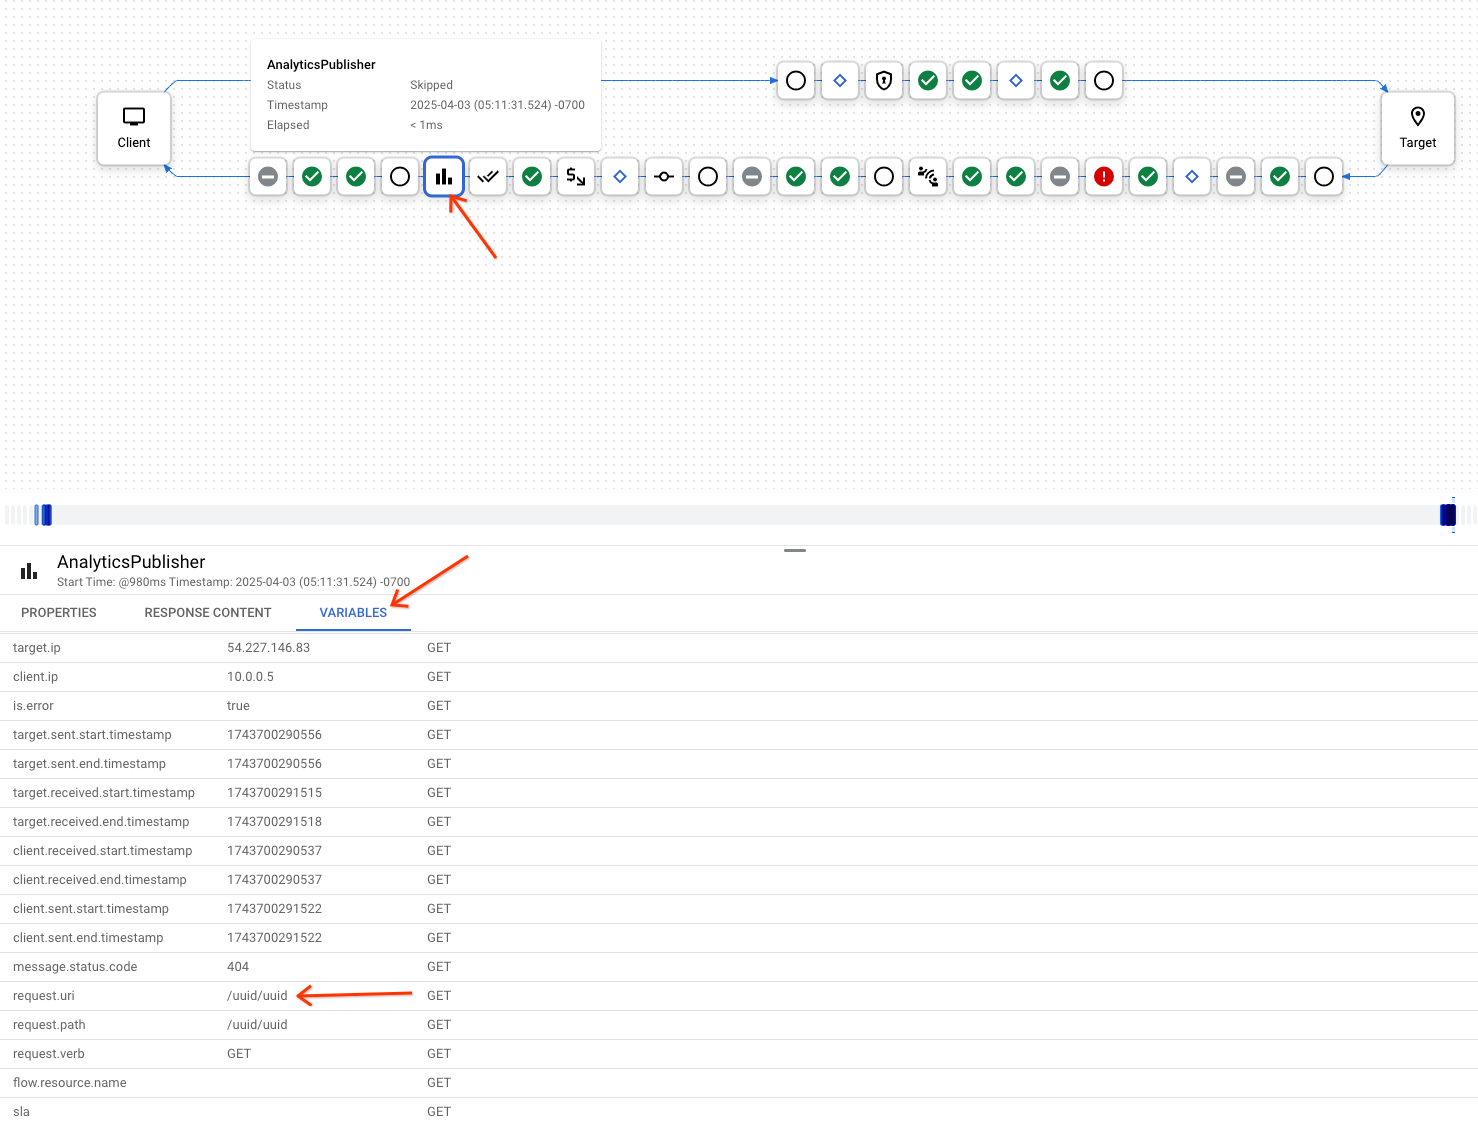Click the satellite message-logging policy icon
Screen dimensions: 1478x1126
pos(928,176)
